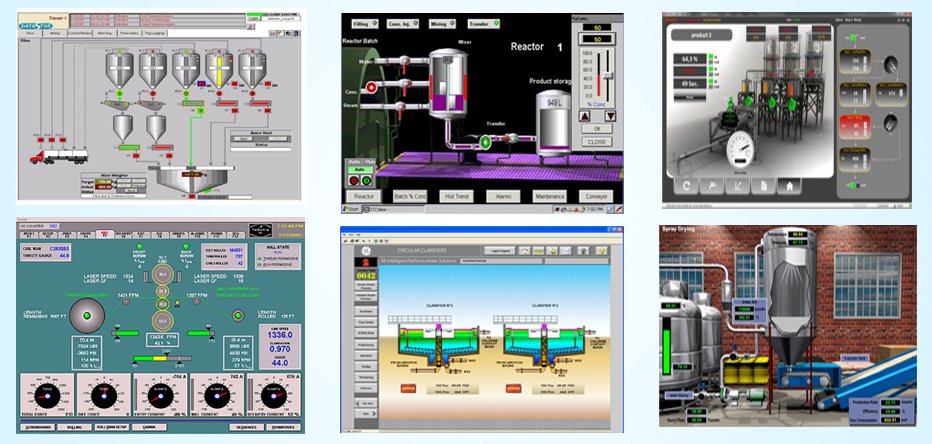Click the line speed value 1336.0
This screenshot has height=444, width=932.
tap(280, 335)
